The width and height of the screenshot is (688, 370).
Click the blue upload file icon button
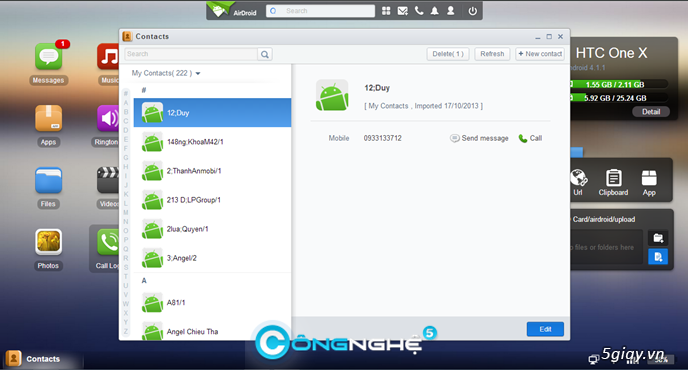click(658, 256)
